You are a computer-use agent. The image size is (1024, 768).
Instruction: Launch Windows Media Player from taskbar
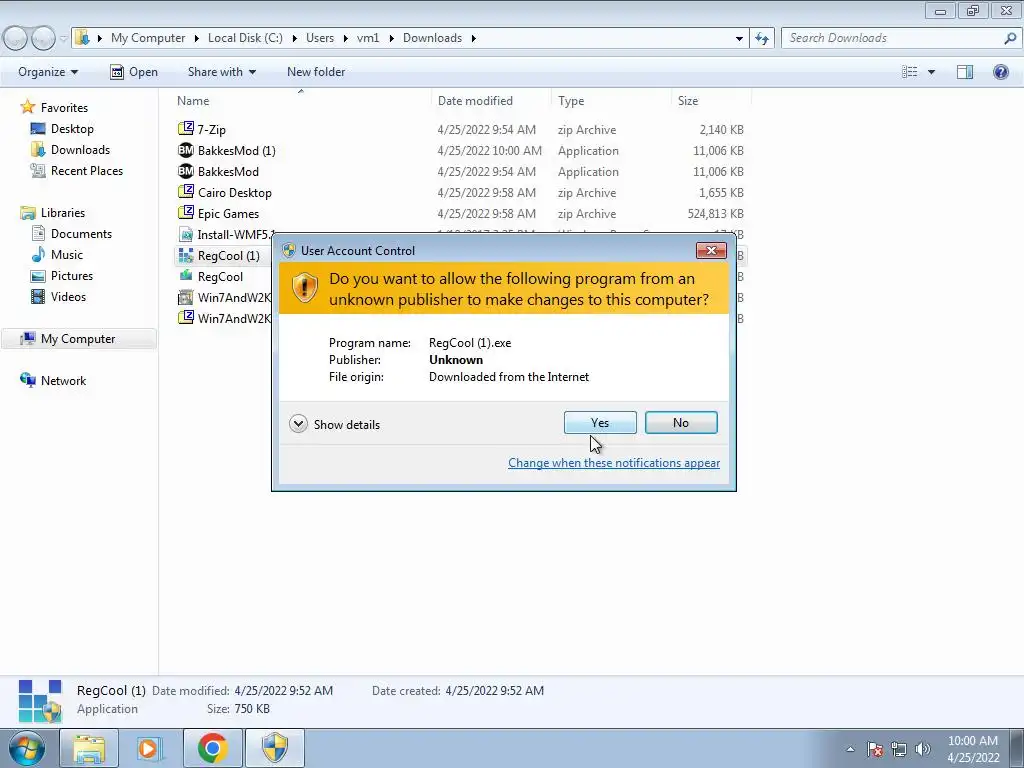tap(150, 748)
